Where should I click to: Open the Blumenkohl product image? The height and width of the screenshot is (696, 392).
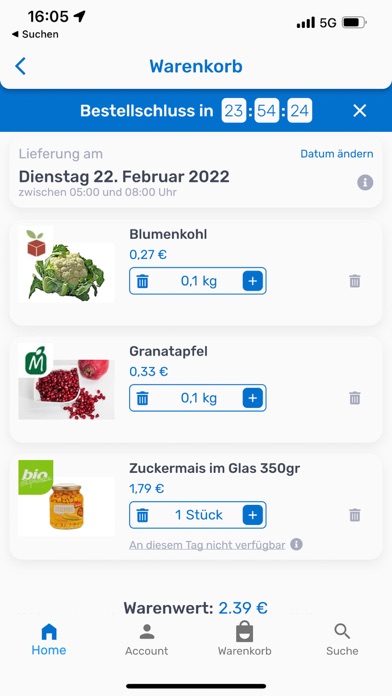[67, 265]
